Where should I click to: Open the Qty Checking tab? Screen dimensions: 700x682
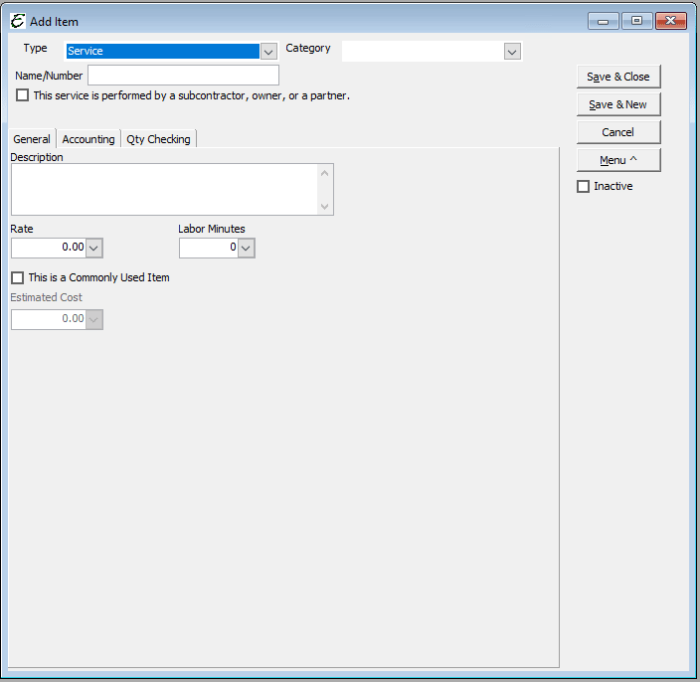pyautogui.click(x=158, y=139)
